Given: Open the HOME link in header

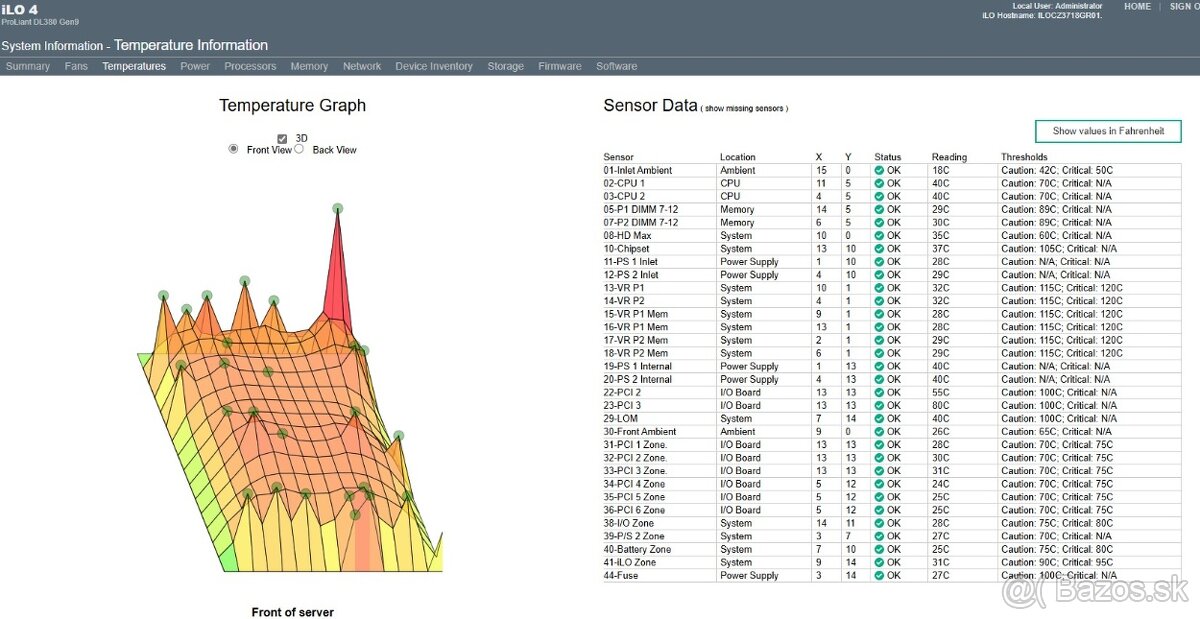Looking at the screenshot, I should (x=1137, y=6).
